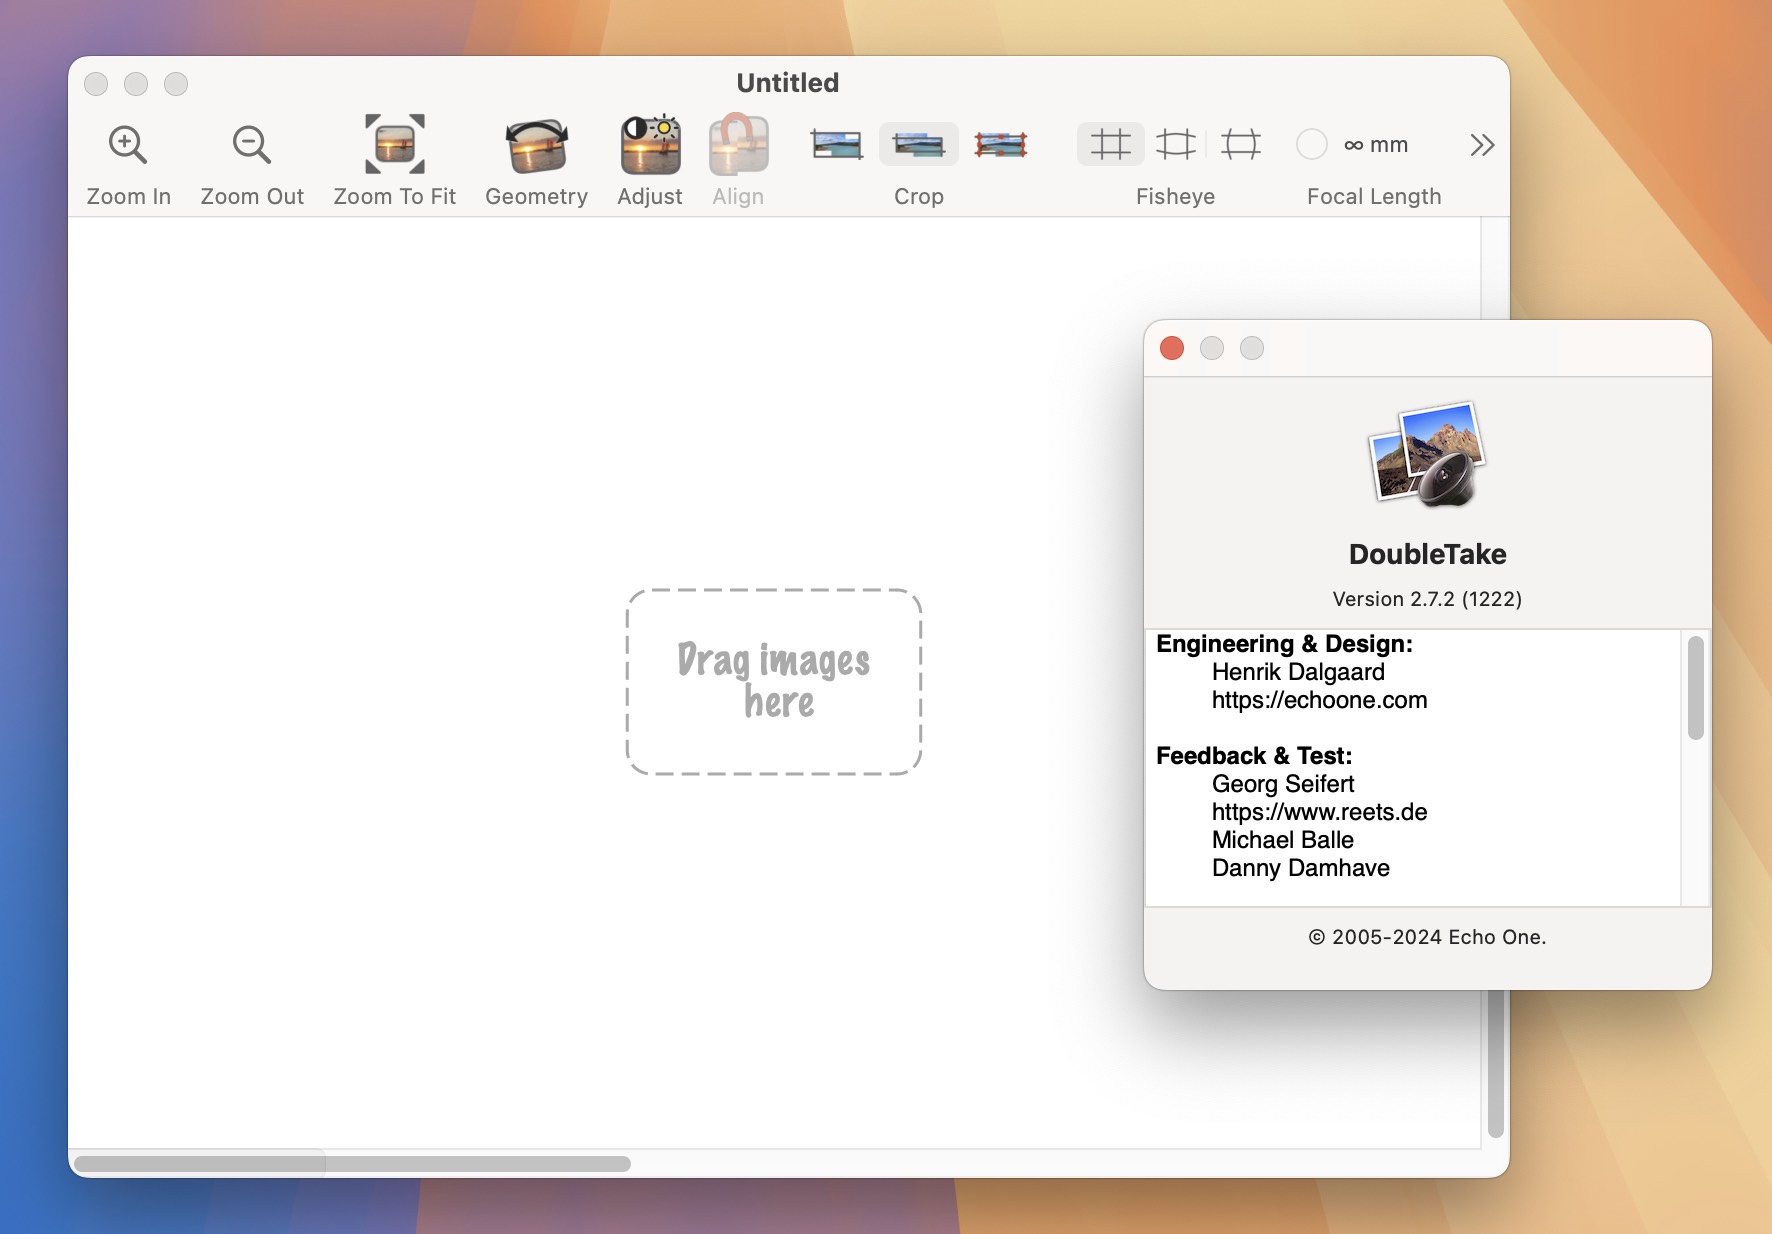Click the Zoom Out magnifier icon
The height and width of the screenshot is (1234, 1772).
click(251, 145)
